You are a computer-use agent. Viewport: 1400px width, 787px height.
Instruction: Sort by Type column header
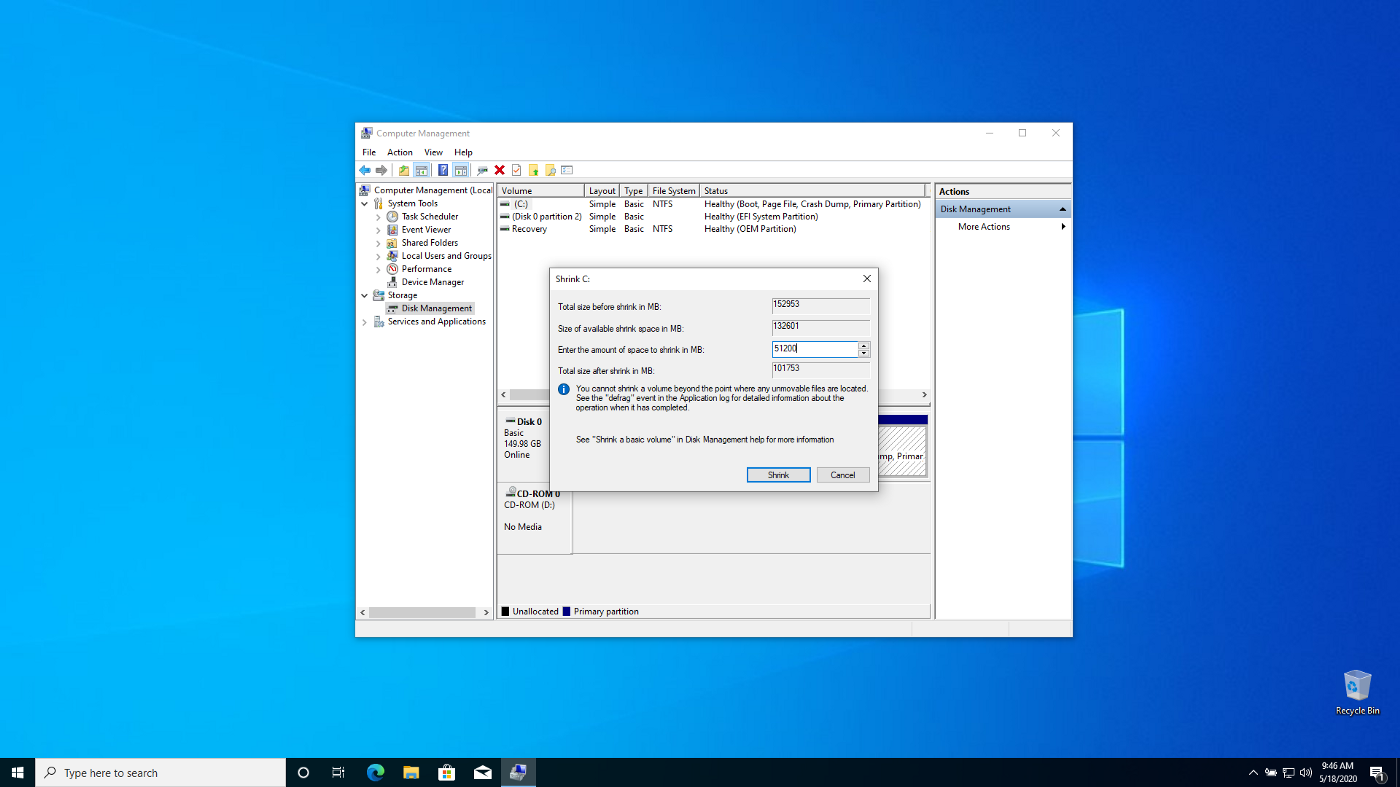click(634, 190)
